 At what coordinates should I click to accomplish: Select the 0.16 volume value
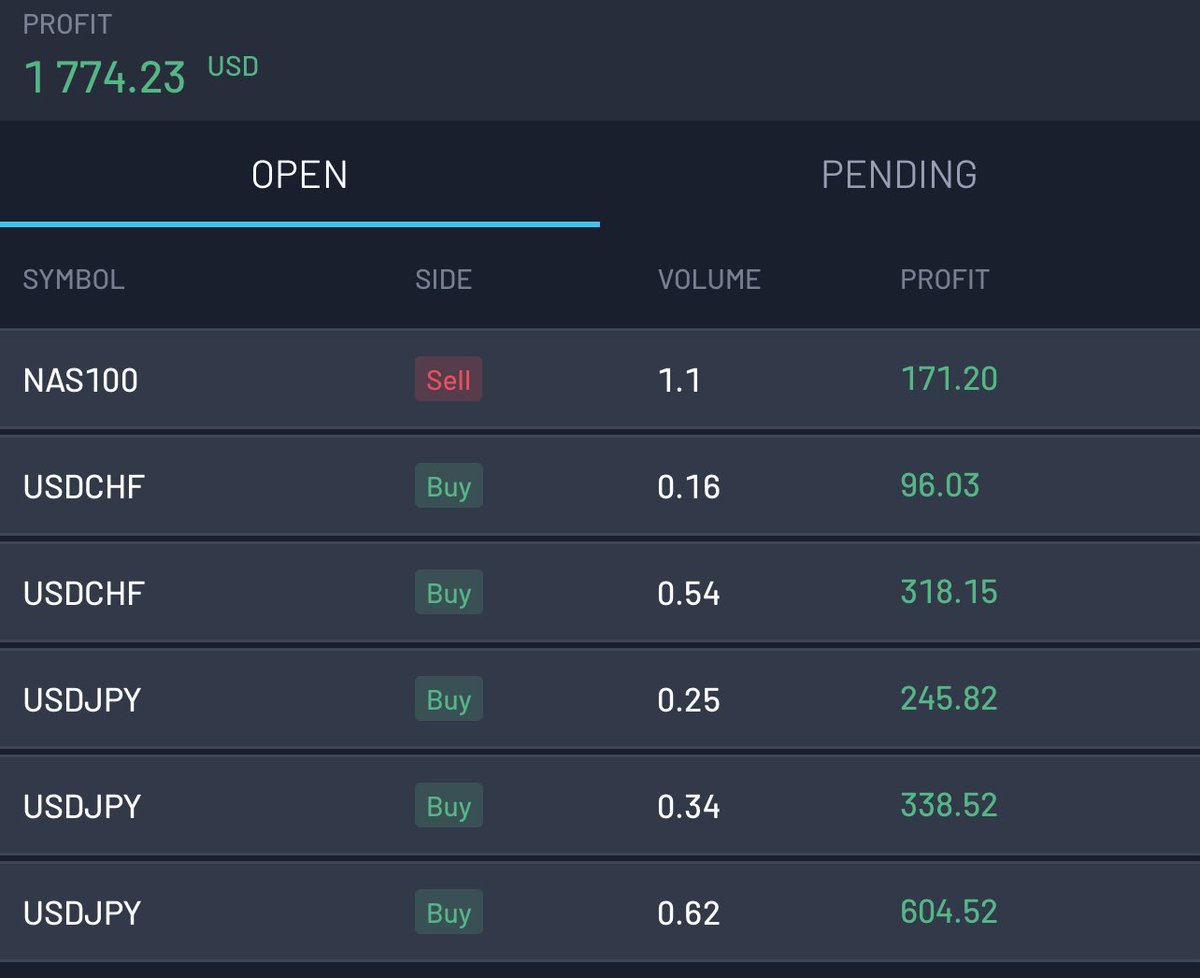689,487
